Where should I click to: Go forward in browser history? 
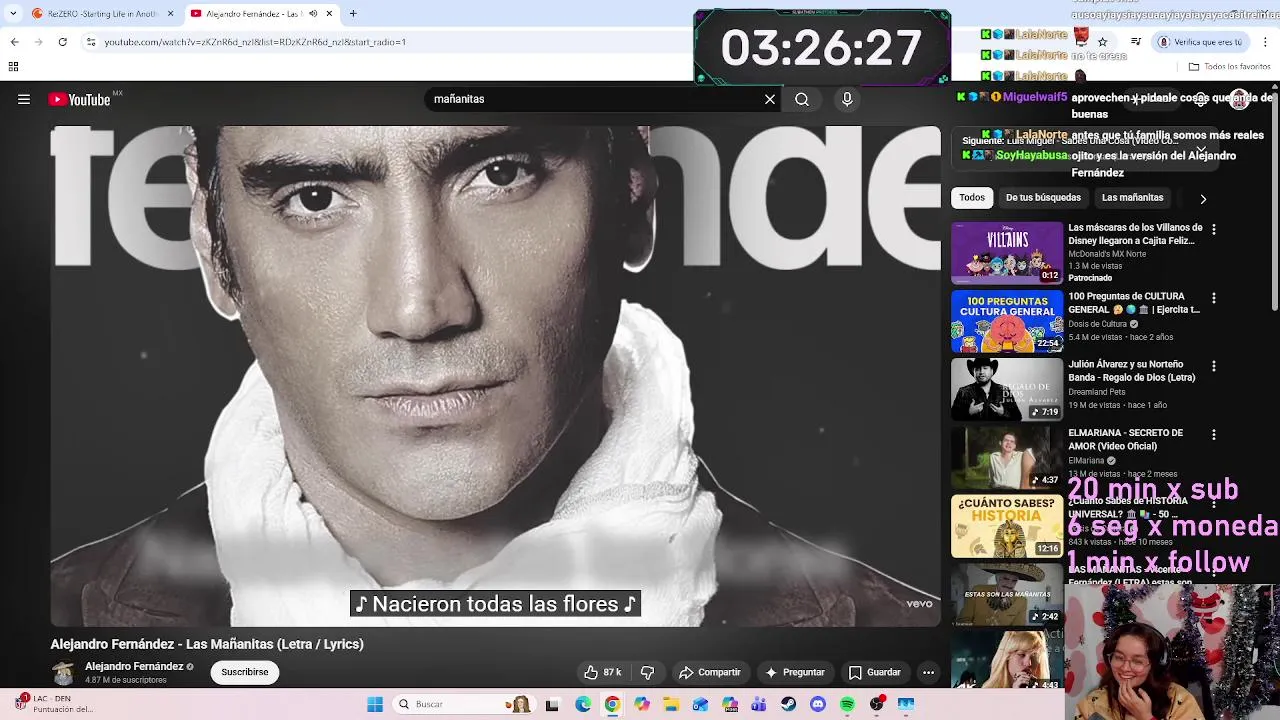38,42
